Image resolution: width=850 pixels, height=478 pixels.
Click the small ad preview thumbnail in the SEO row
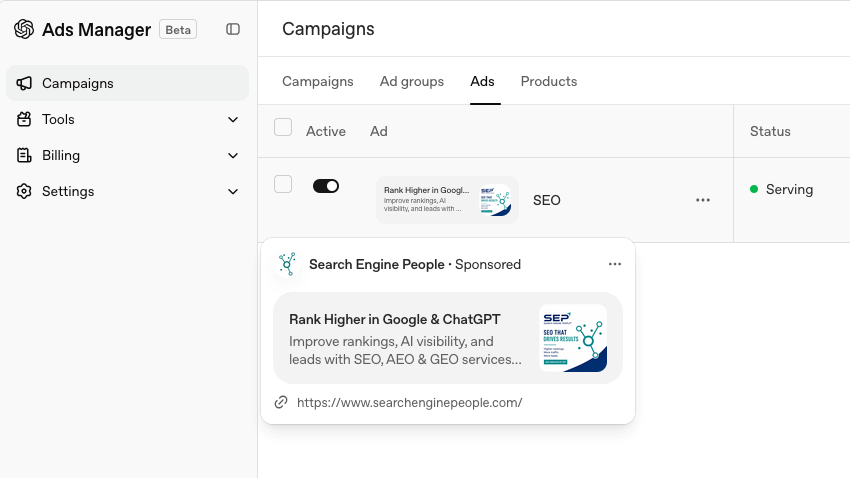click(447, 200)
